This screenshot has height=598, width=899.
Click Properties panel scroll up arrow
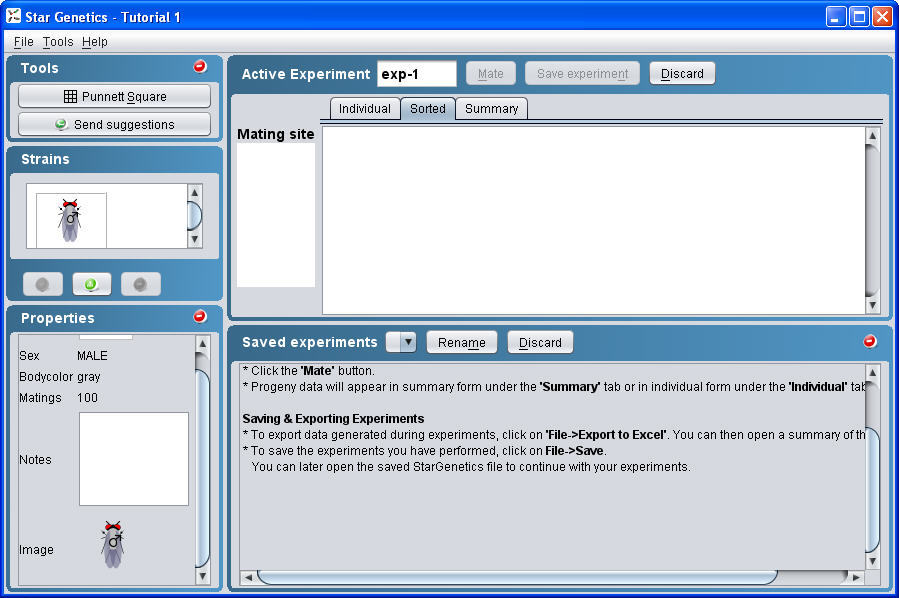click(202, 343)
